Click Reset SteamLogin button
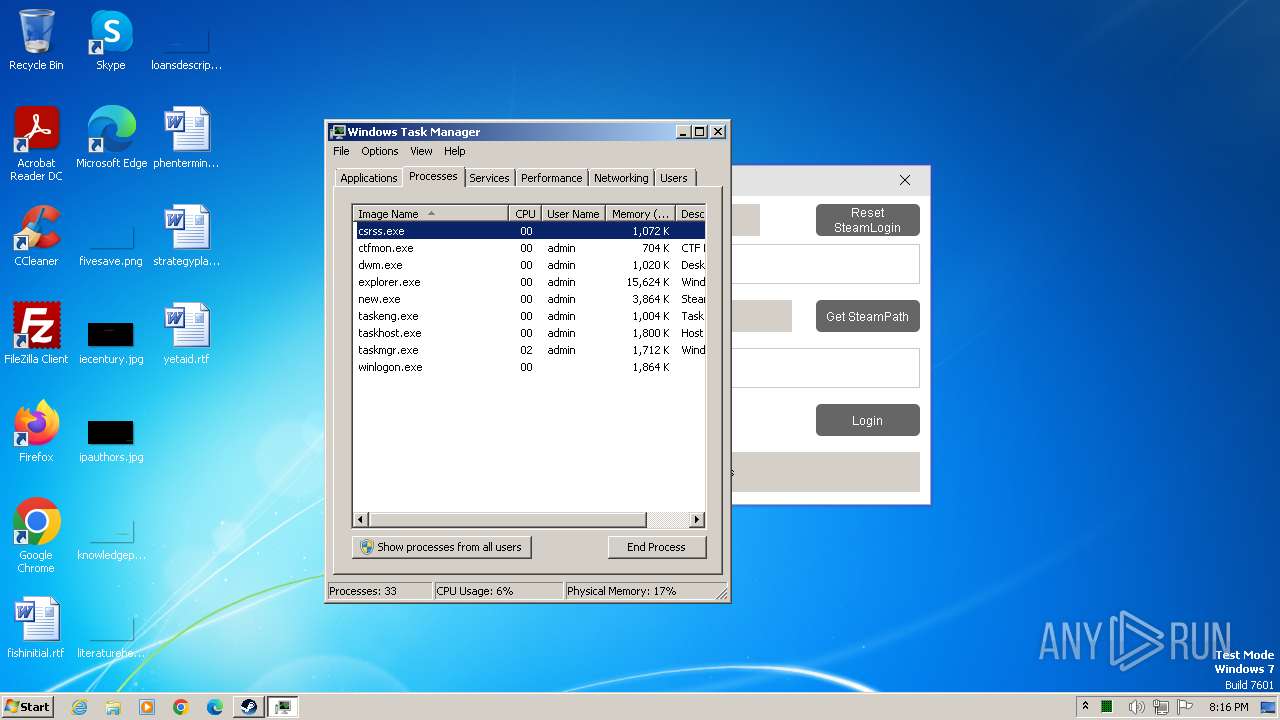 point(867,220)
